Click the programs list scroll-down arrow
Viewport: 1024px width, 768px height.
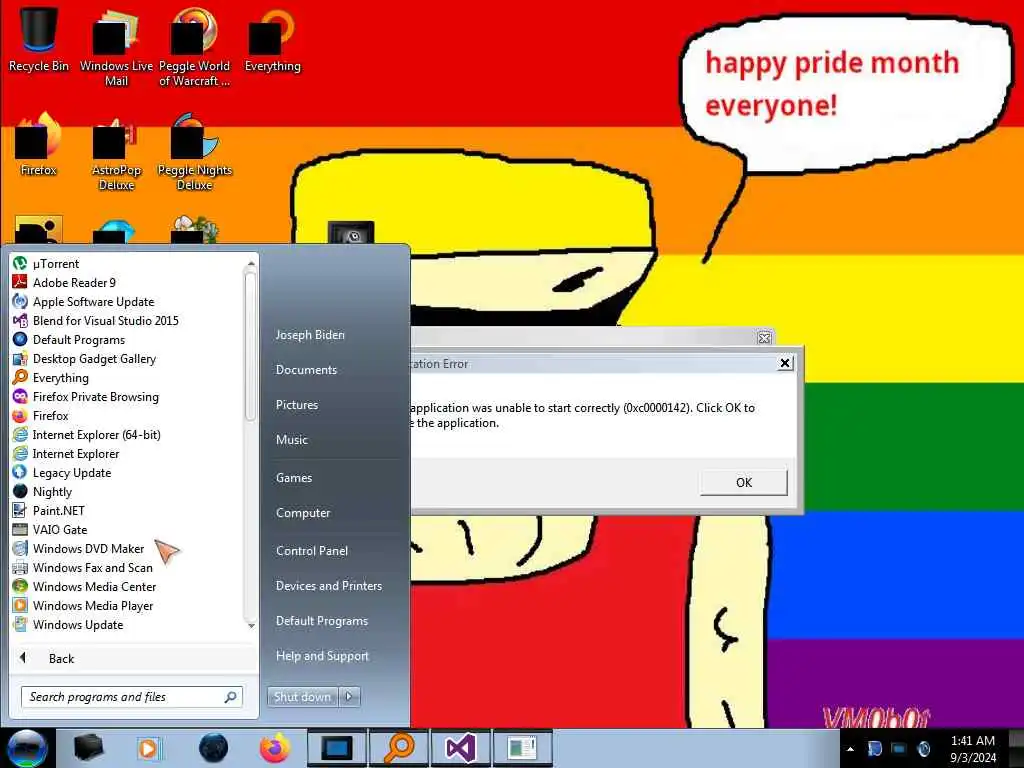tap(251, 626)
